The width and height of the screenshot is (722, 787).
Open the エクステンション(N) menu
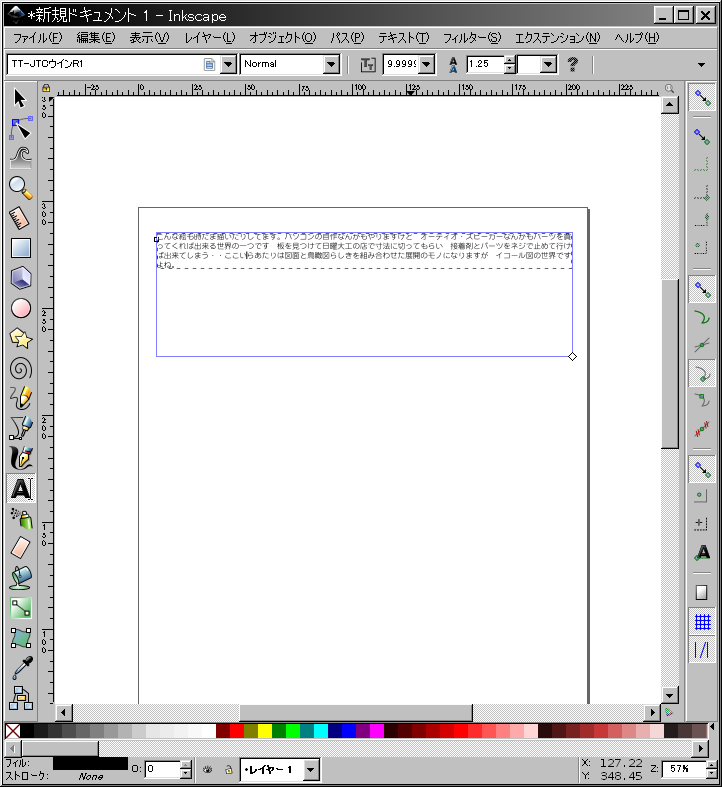pos(557,38)
